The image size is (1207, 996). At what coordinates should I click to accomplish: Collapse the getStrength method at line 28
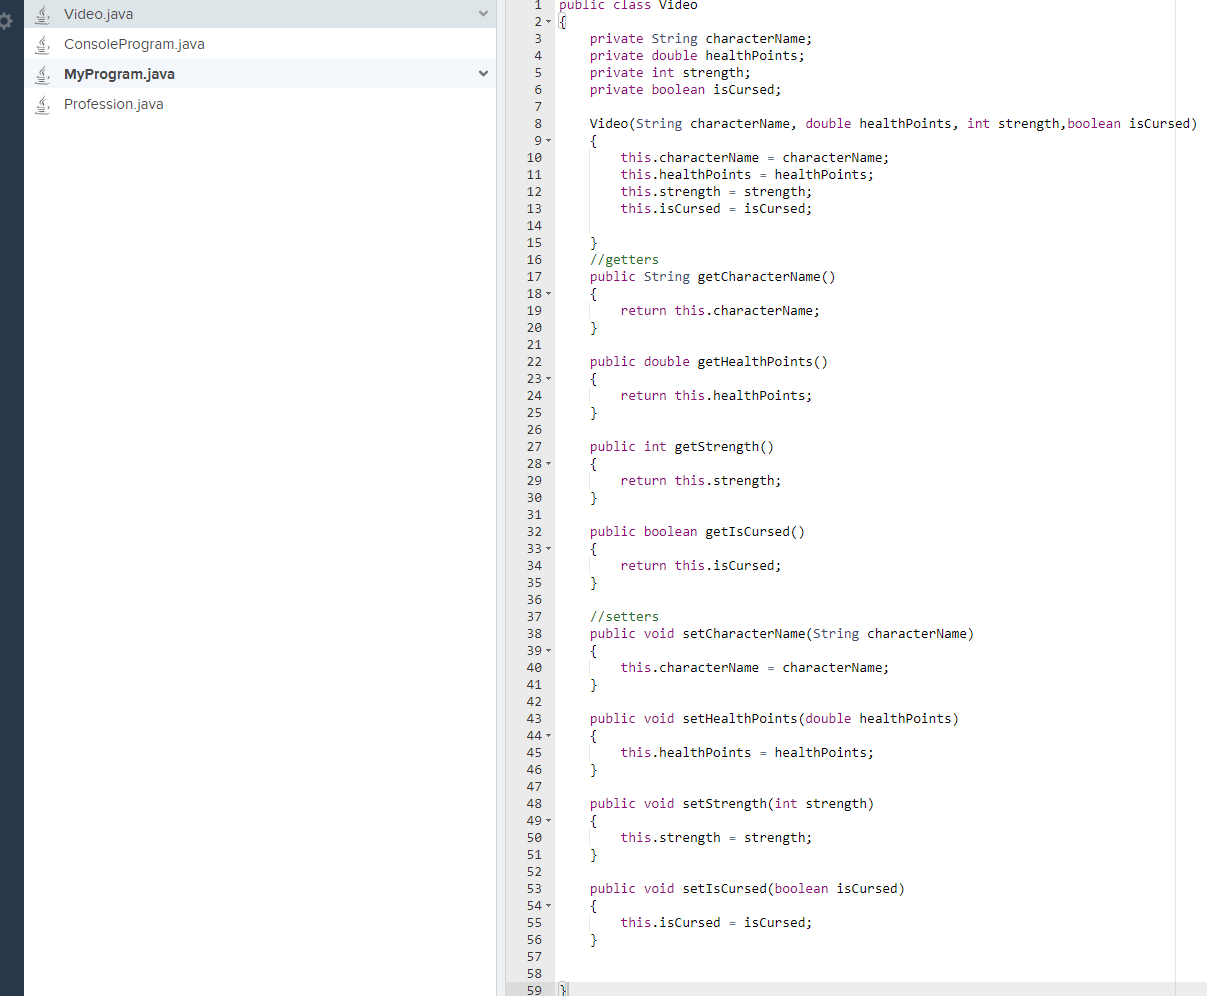pos(548,463)
